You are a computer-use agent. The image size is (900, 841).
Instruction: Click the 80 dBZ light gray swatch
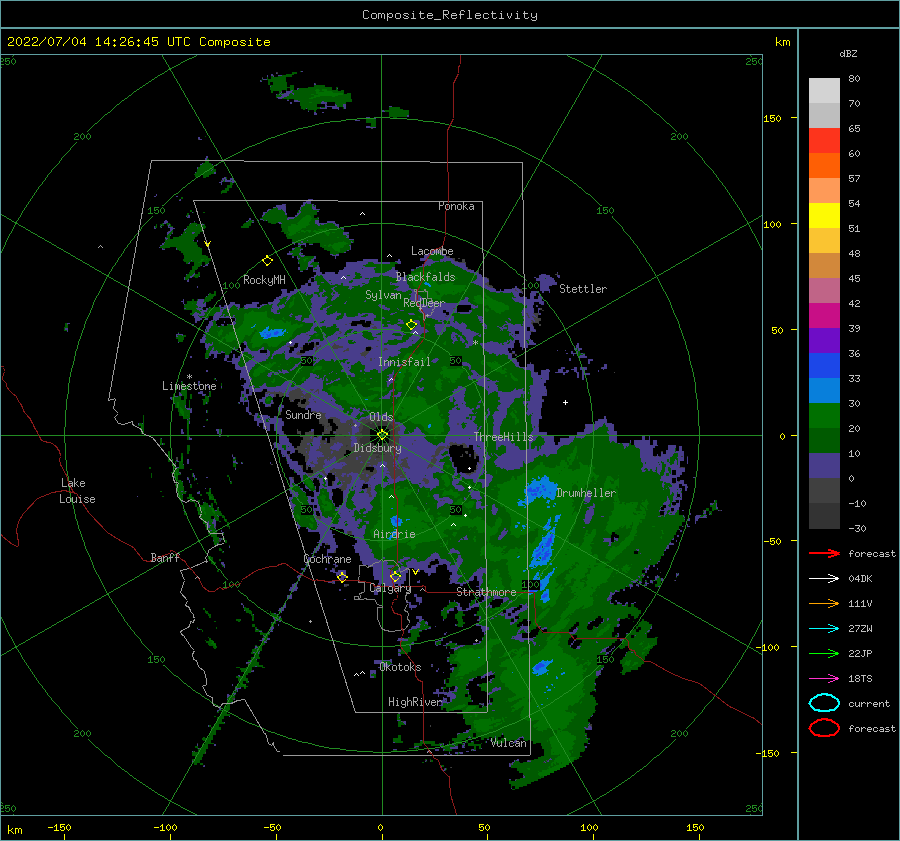(824, 91)
